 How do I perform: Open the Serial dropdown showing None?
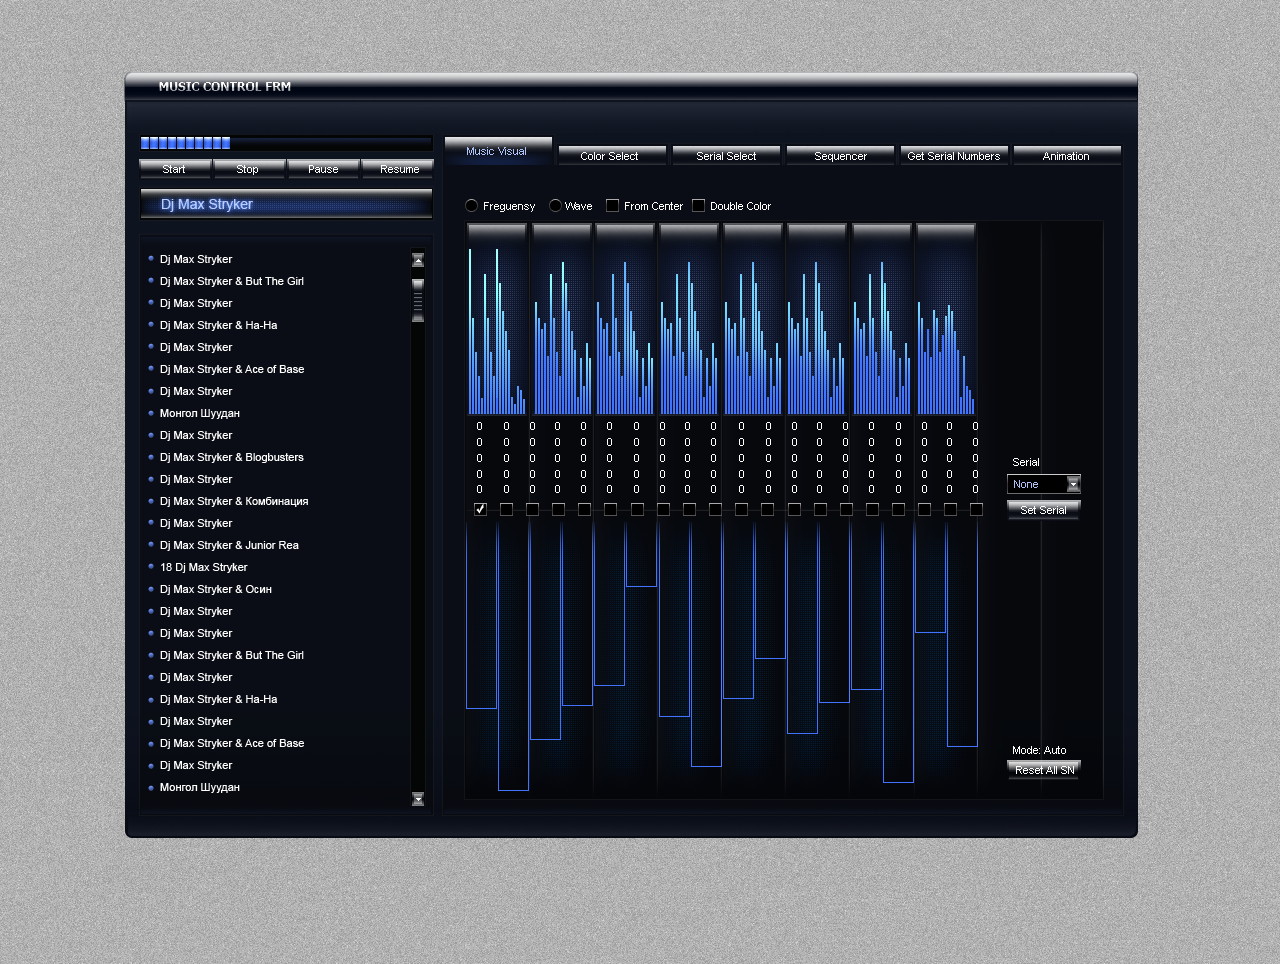pos(1073,485)
